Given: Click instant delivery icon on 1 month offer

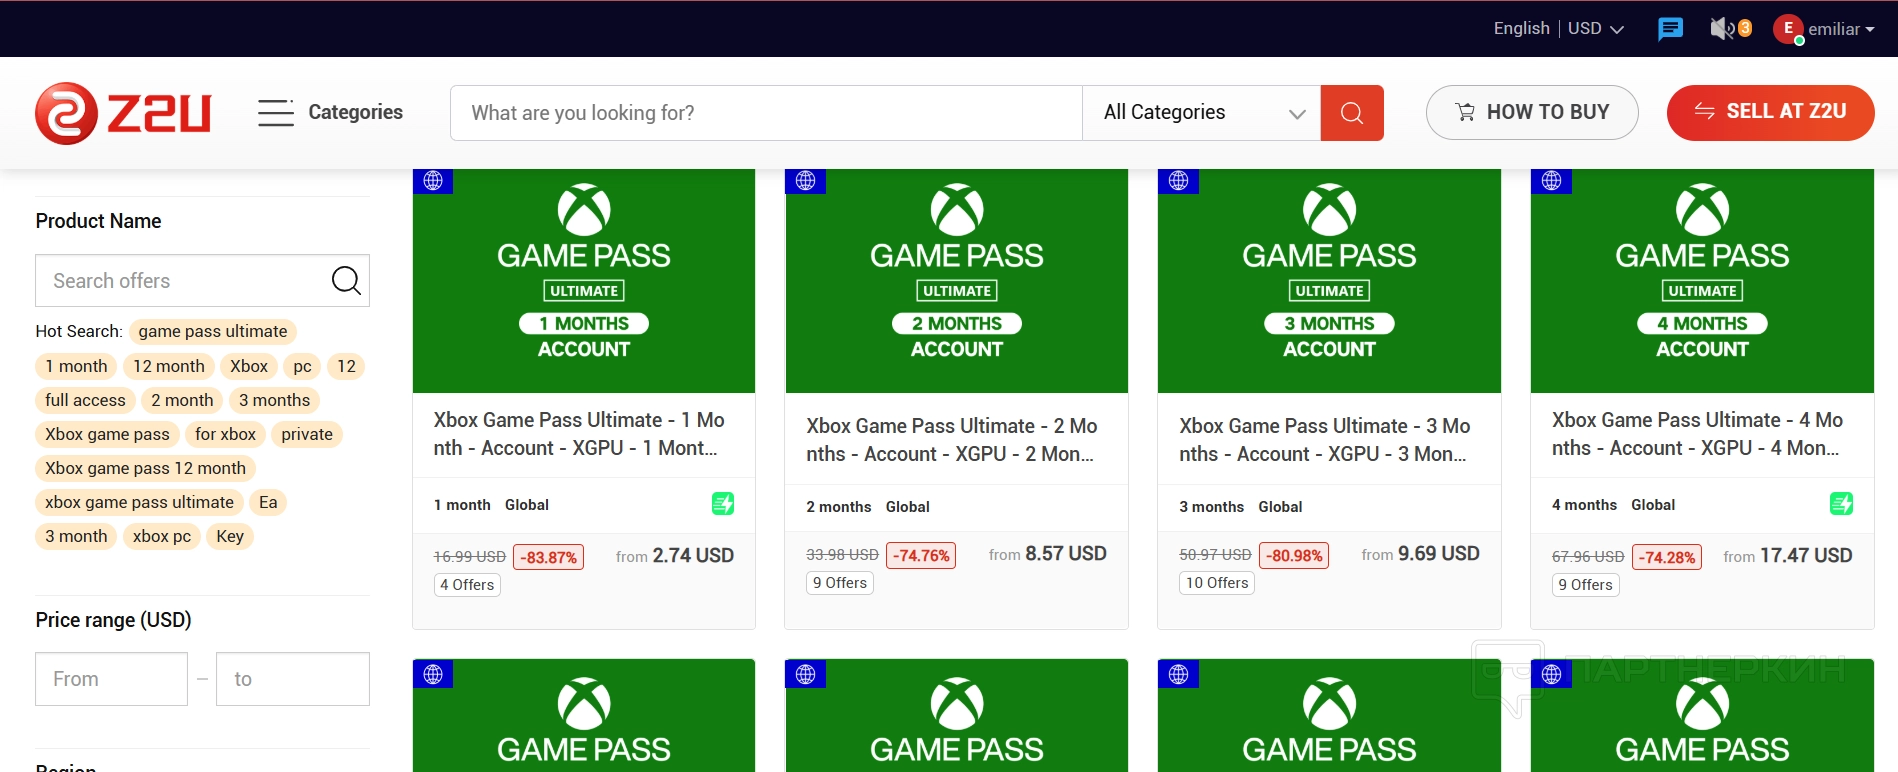Looking at the screenshot, I should point(722,504).
